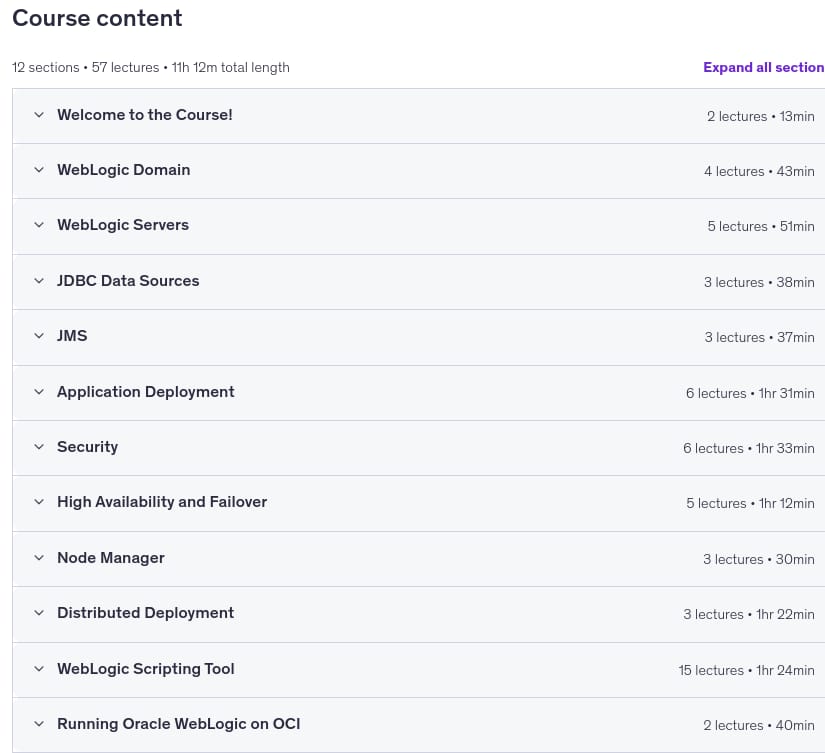Open the Distributed Deployment section title

pos(146,613)
